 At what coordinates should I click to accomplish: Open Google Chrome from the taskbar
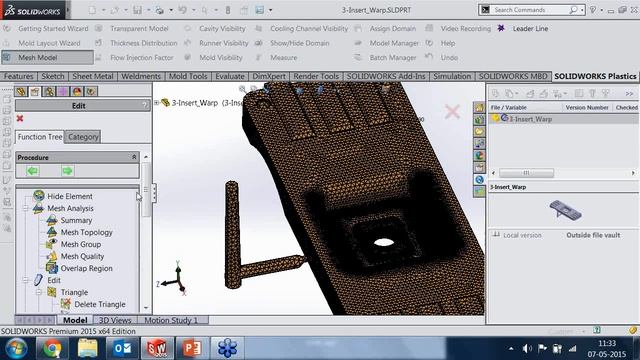[52, 348]
